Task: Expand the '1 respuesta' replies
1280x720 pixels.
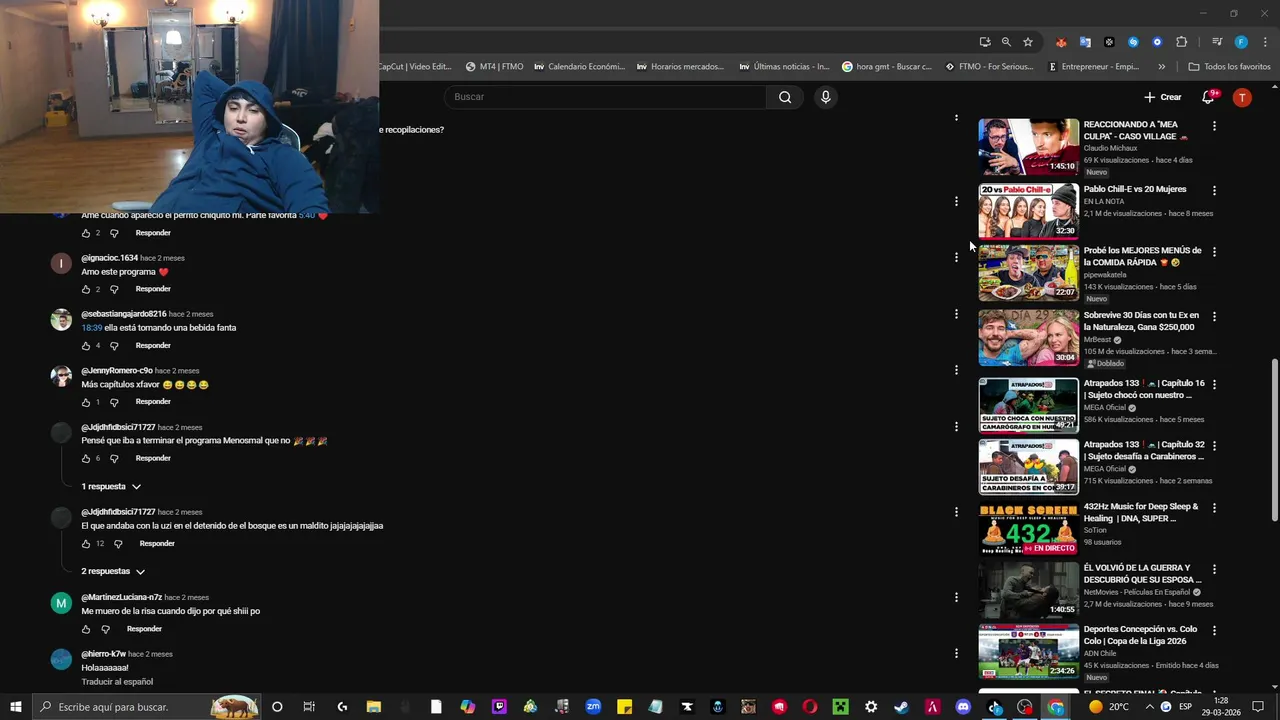Action: coord(111,487)
